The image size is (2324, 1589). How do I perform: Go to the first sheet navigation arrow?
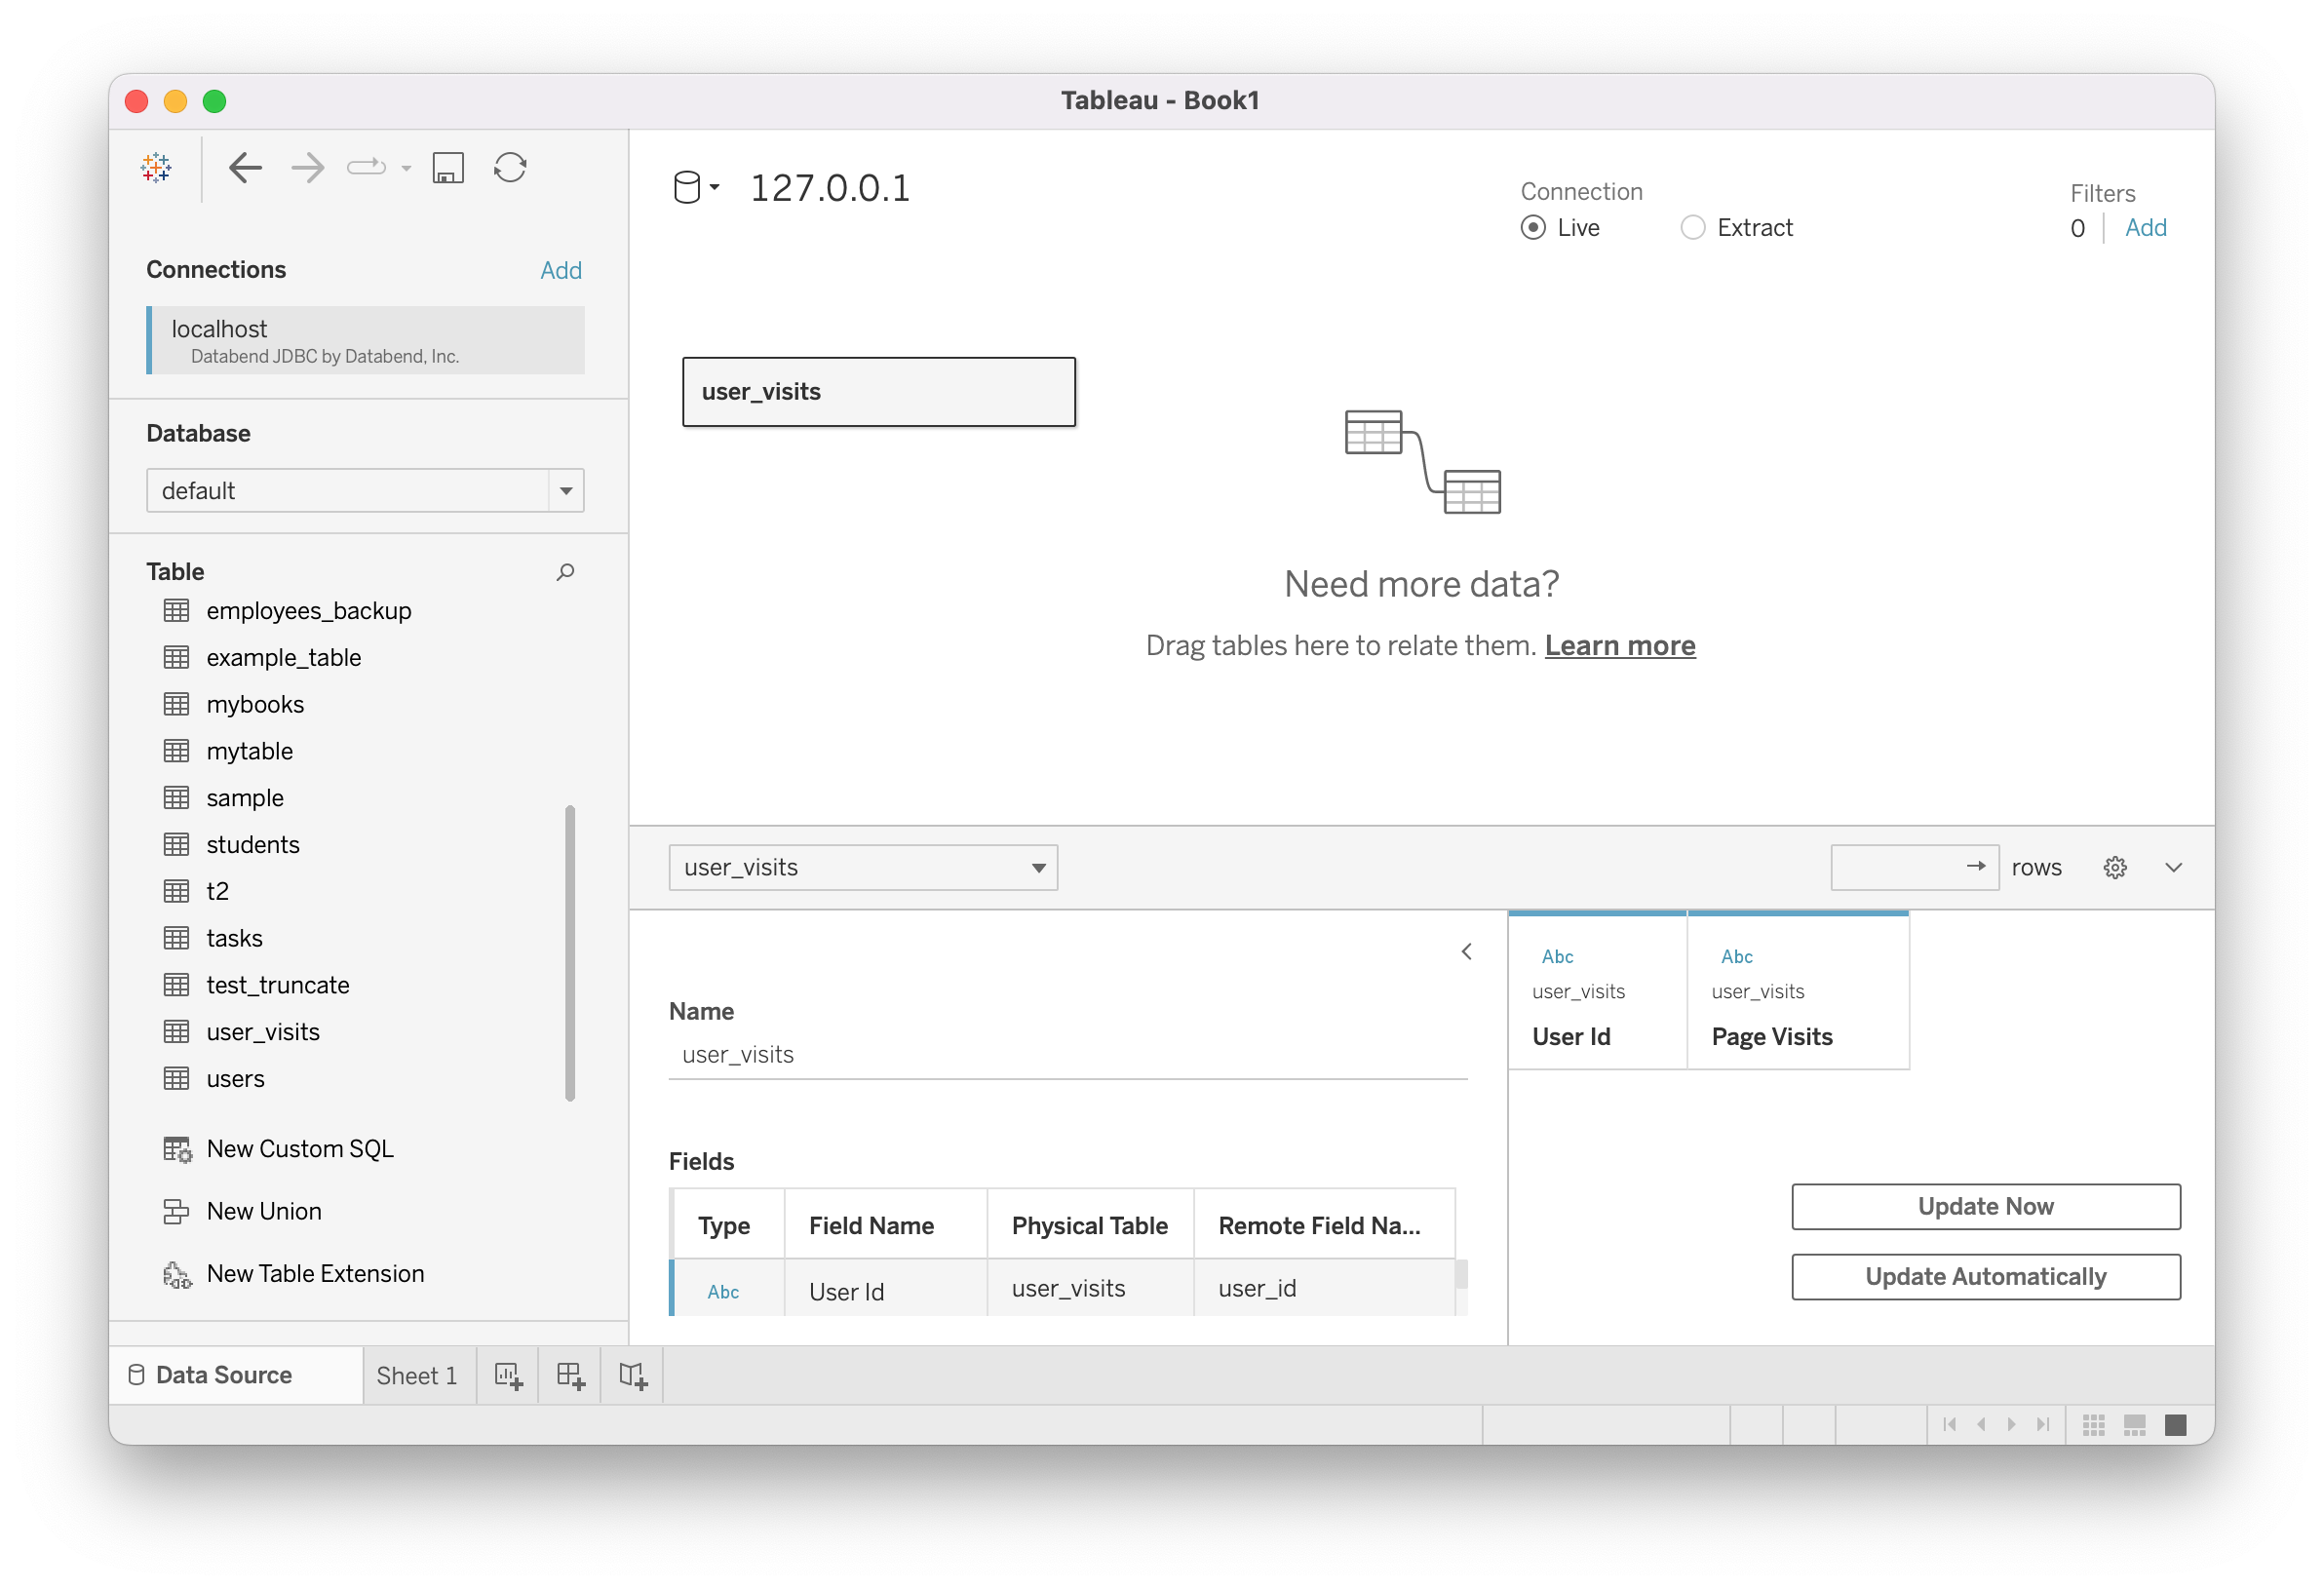coord(1950,1425)
